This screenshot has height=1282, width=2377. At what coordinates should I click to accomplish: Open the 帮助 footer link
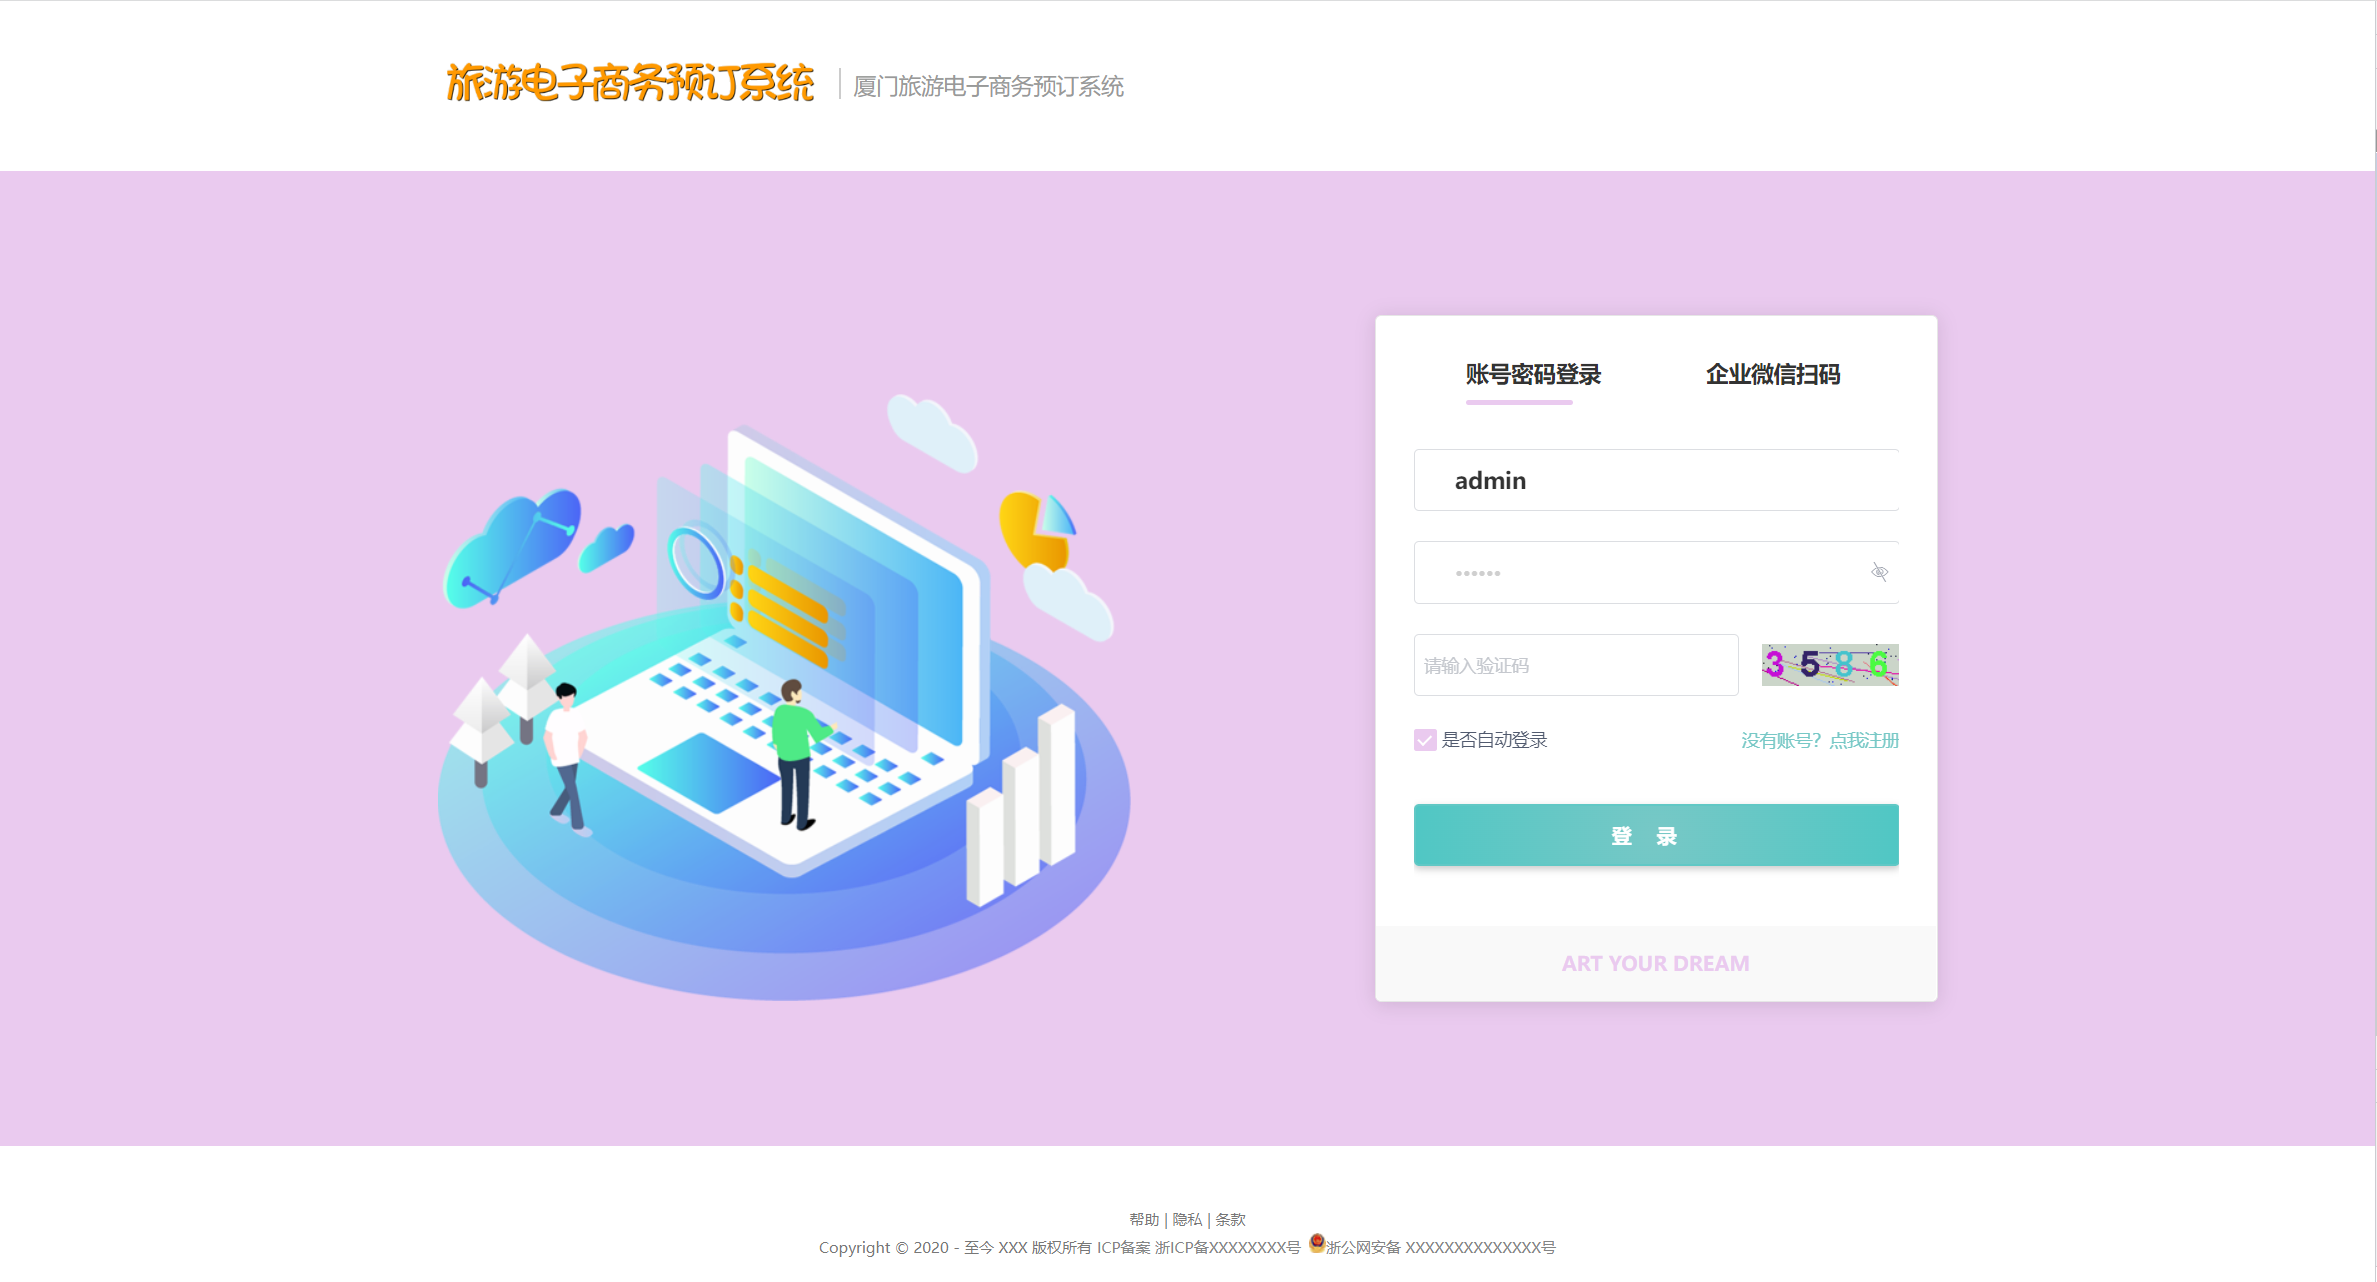click(1144, 1220)
